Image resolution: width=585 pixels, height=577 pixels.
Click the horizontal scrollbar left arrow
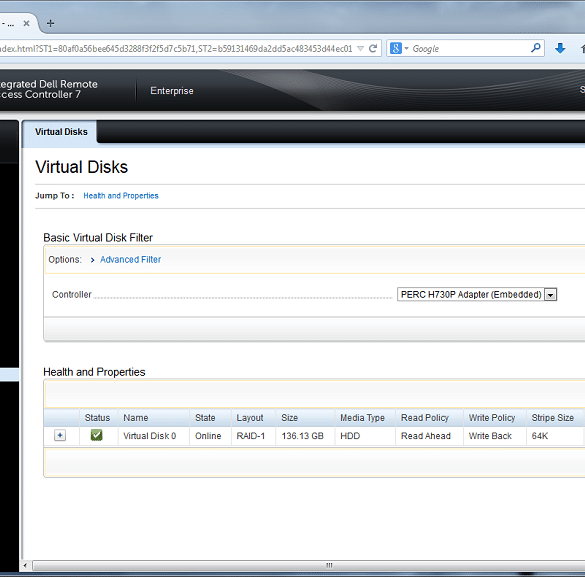[x=25, y=565]
